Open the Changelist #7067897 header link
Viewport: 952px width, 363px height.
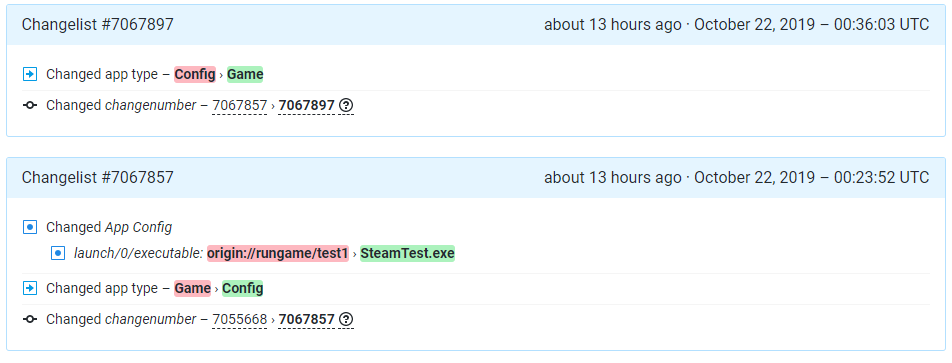(98, 25)
